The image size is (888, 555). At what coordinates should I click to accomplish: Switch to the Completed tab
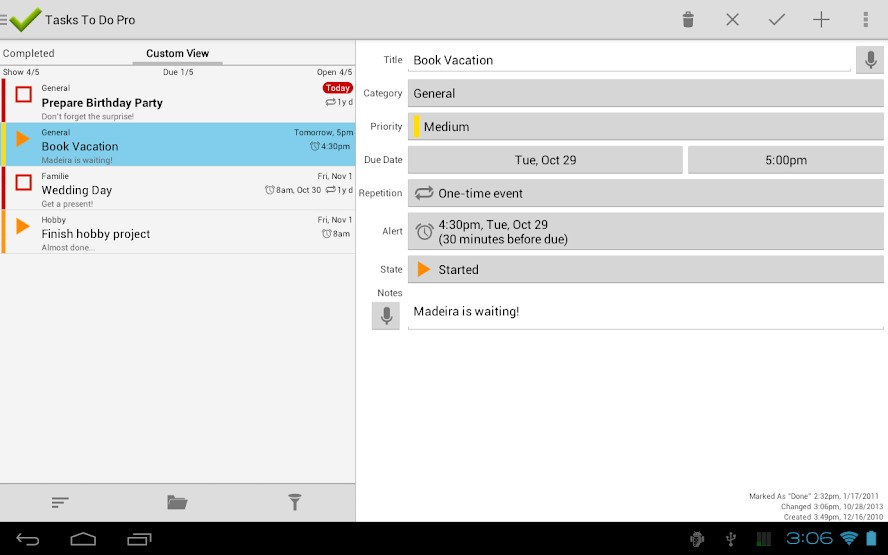[28, 53]
